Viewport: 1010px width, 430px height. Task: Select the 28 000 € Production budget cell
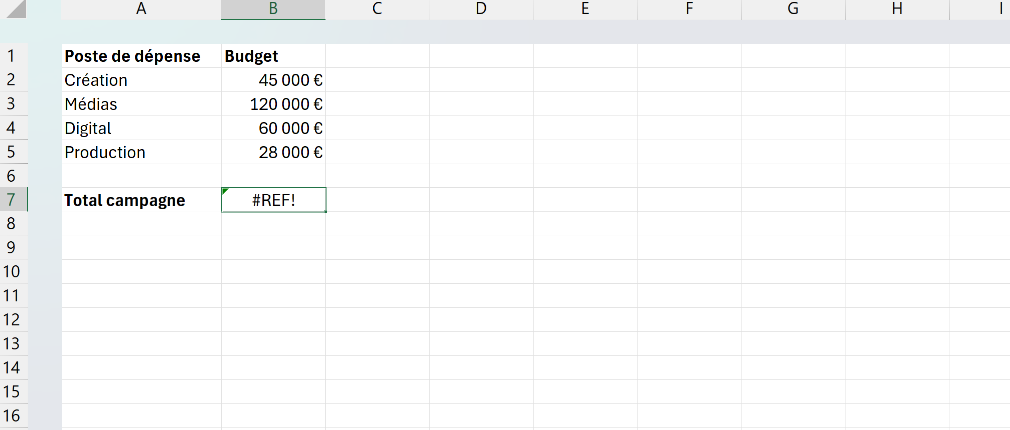(273, 152)
